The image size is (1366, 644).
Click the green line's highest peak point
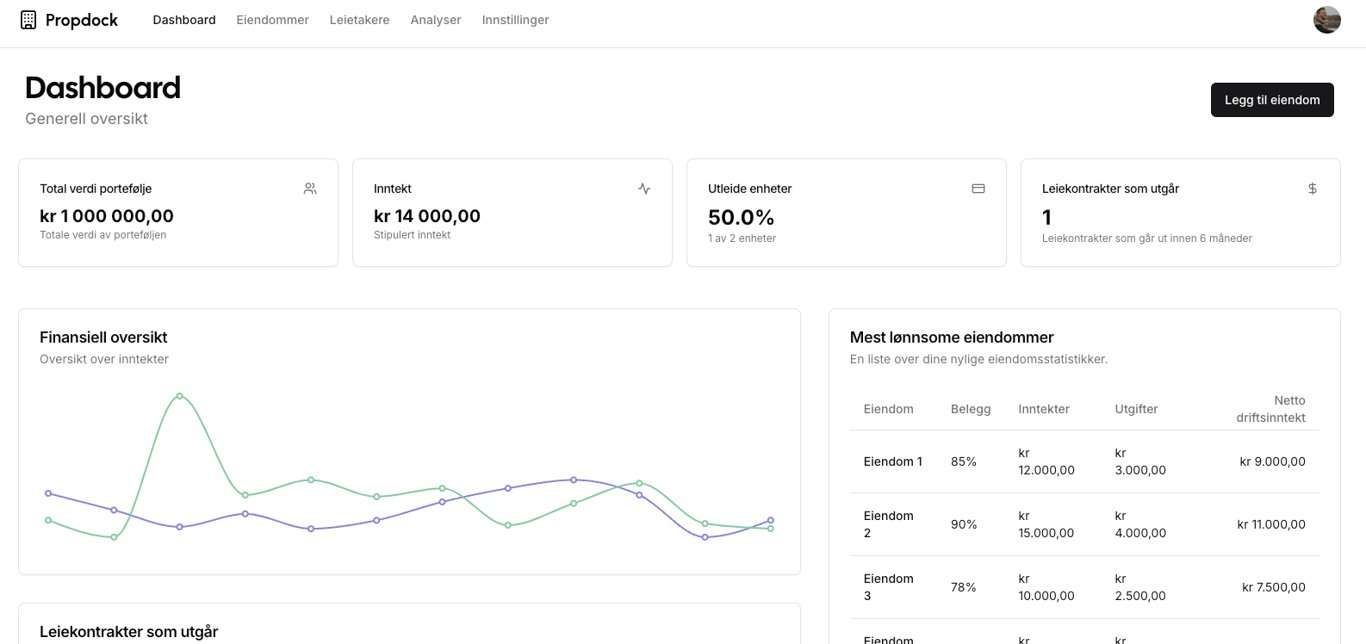(179, 396)
